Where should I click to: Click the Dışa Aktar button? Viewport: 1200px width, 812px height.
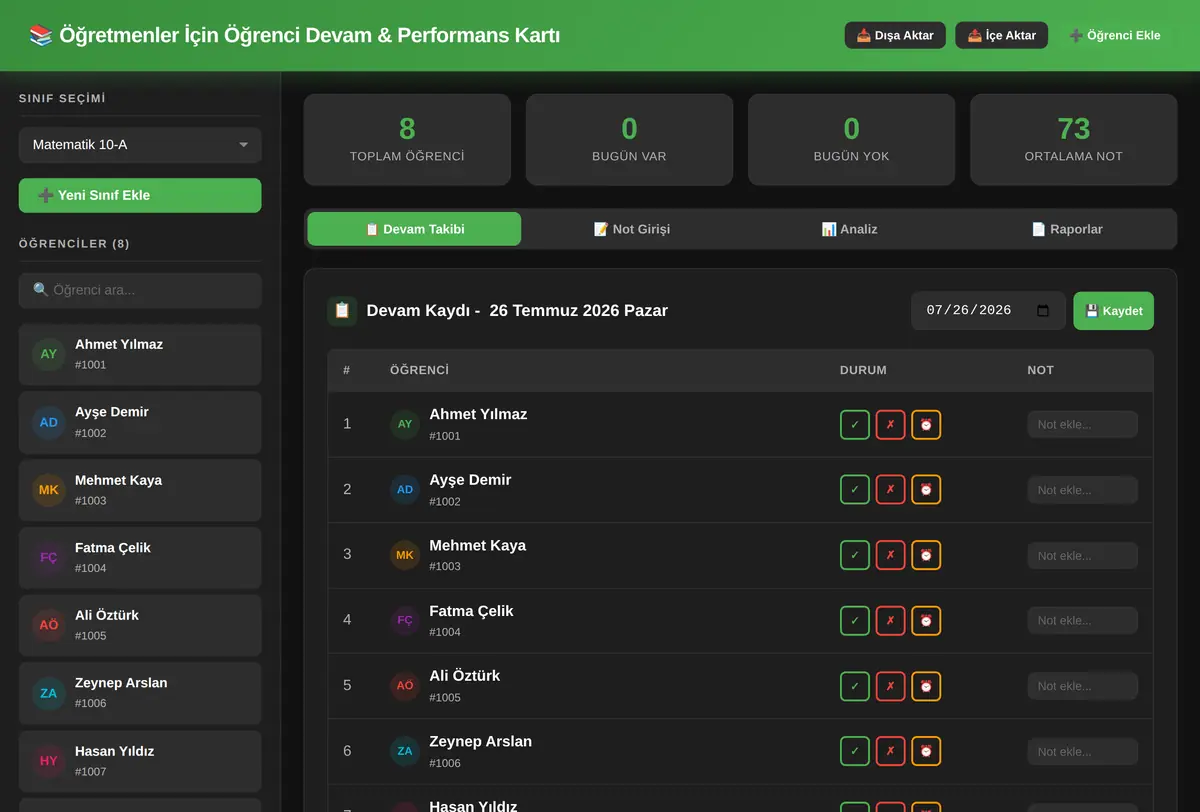[x=895, y=36]
